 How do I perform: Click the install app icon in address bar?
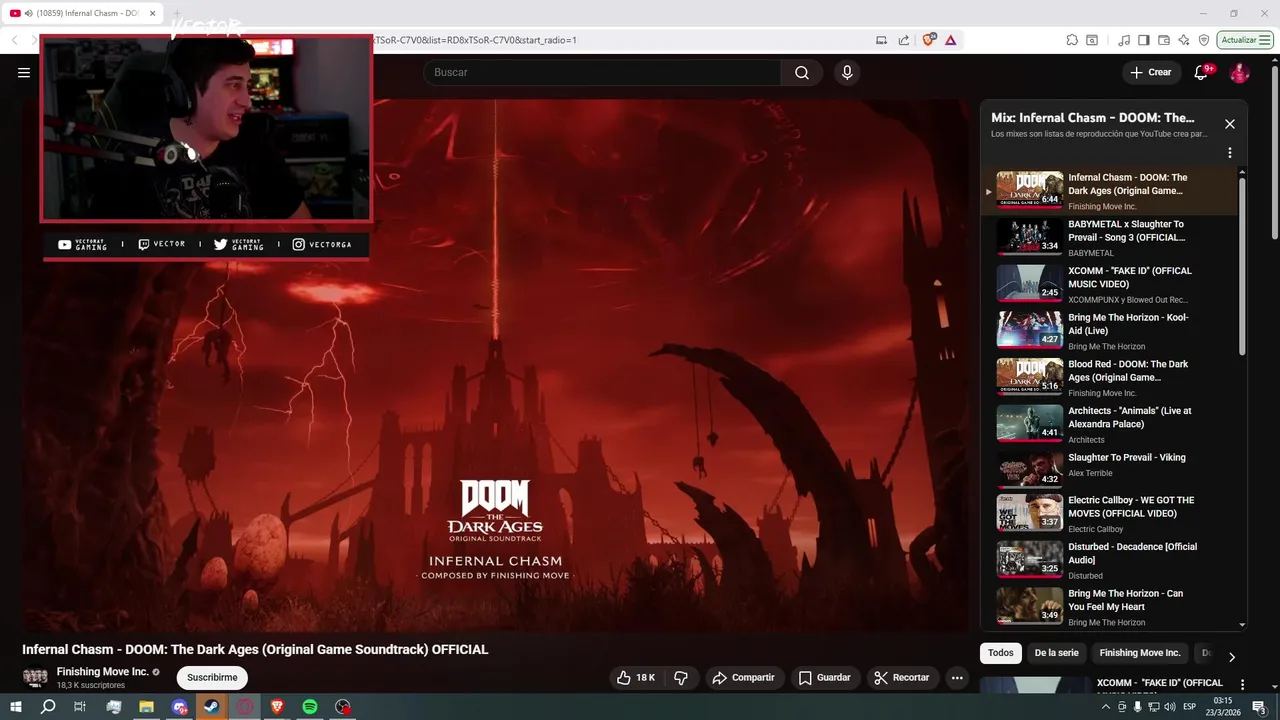click(881, 40)
